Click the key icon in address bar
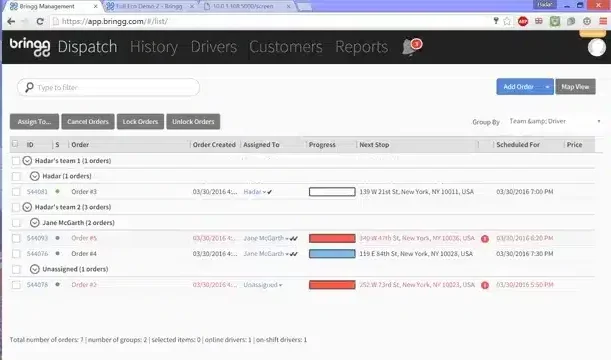Viewport: 611px width, 360px height. point(496,21)
